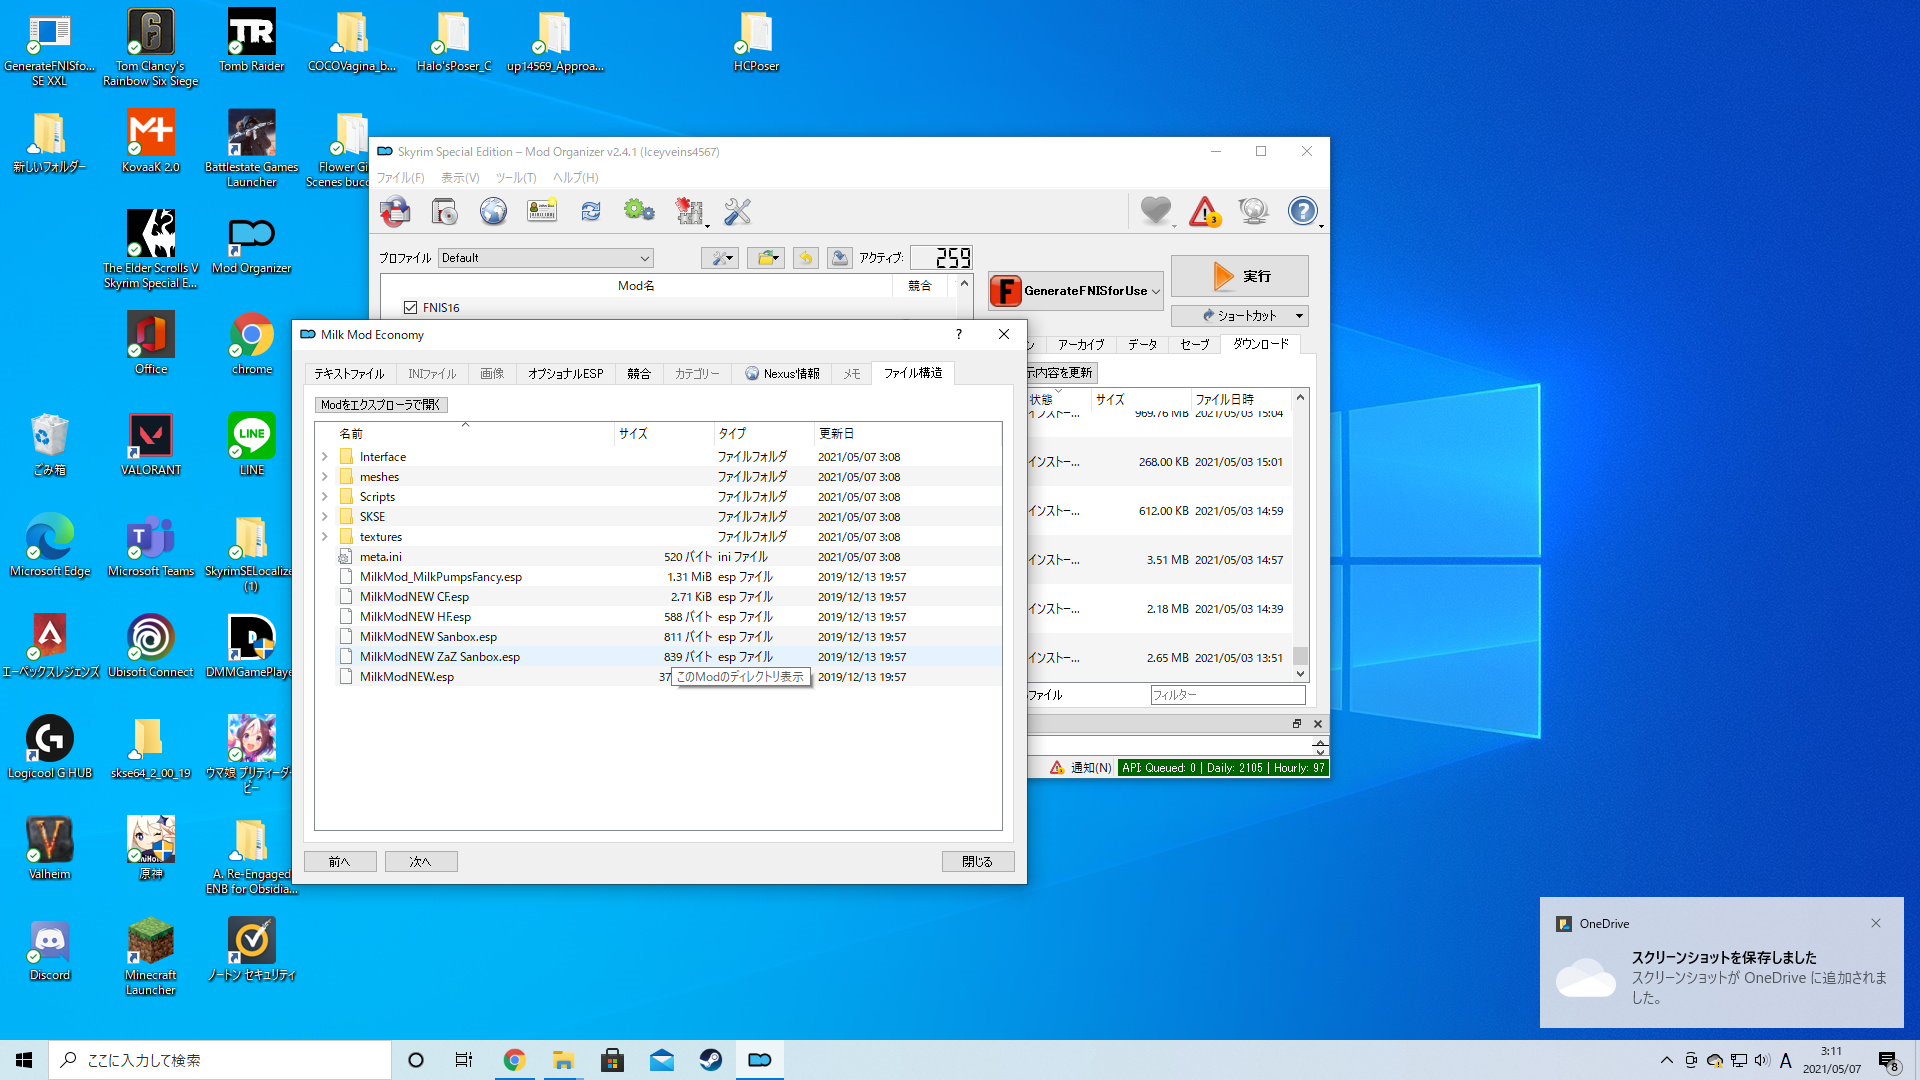Expand the meshes folder
The image size is (1920, 1080).
click(x=325, y=477)
